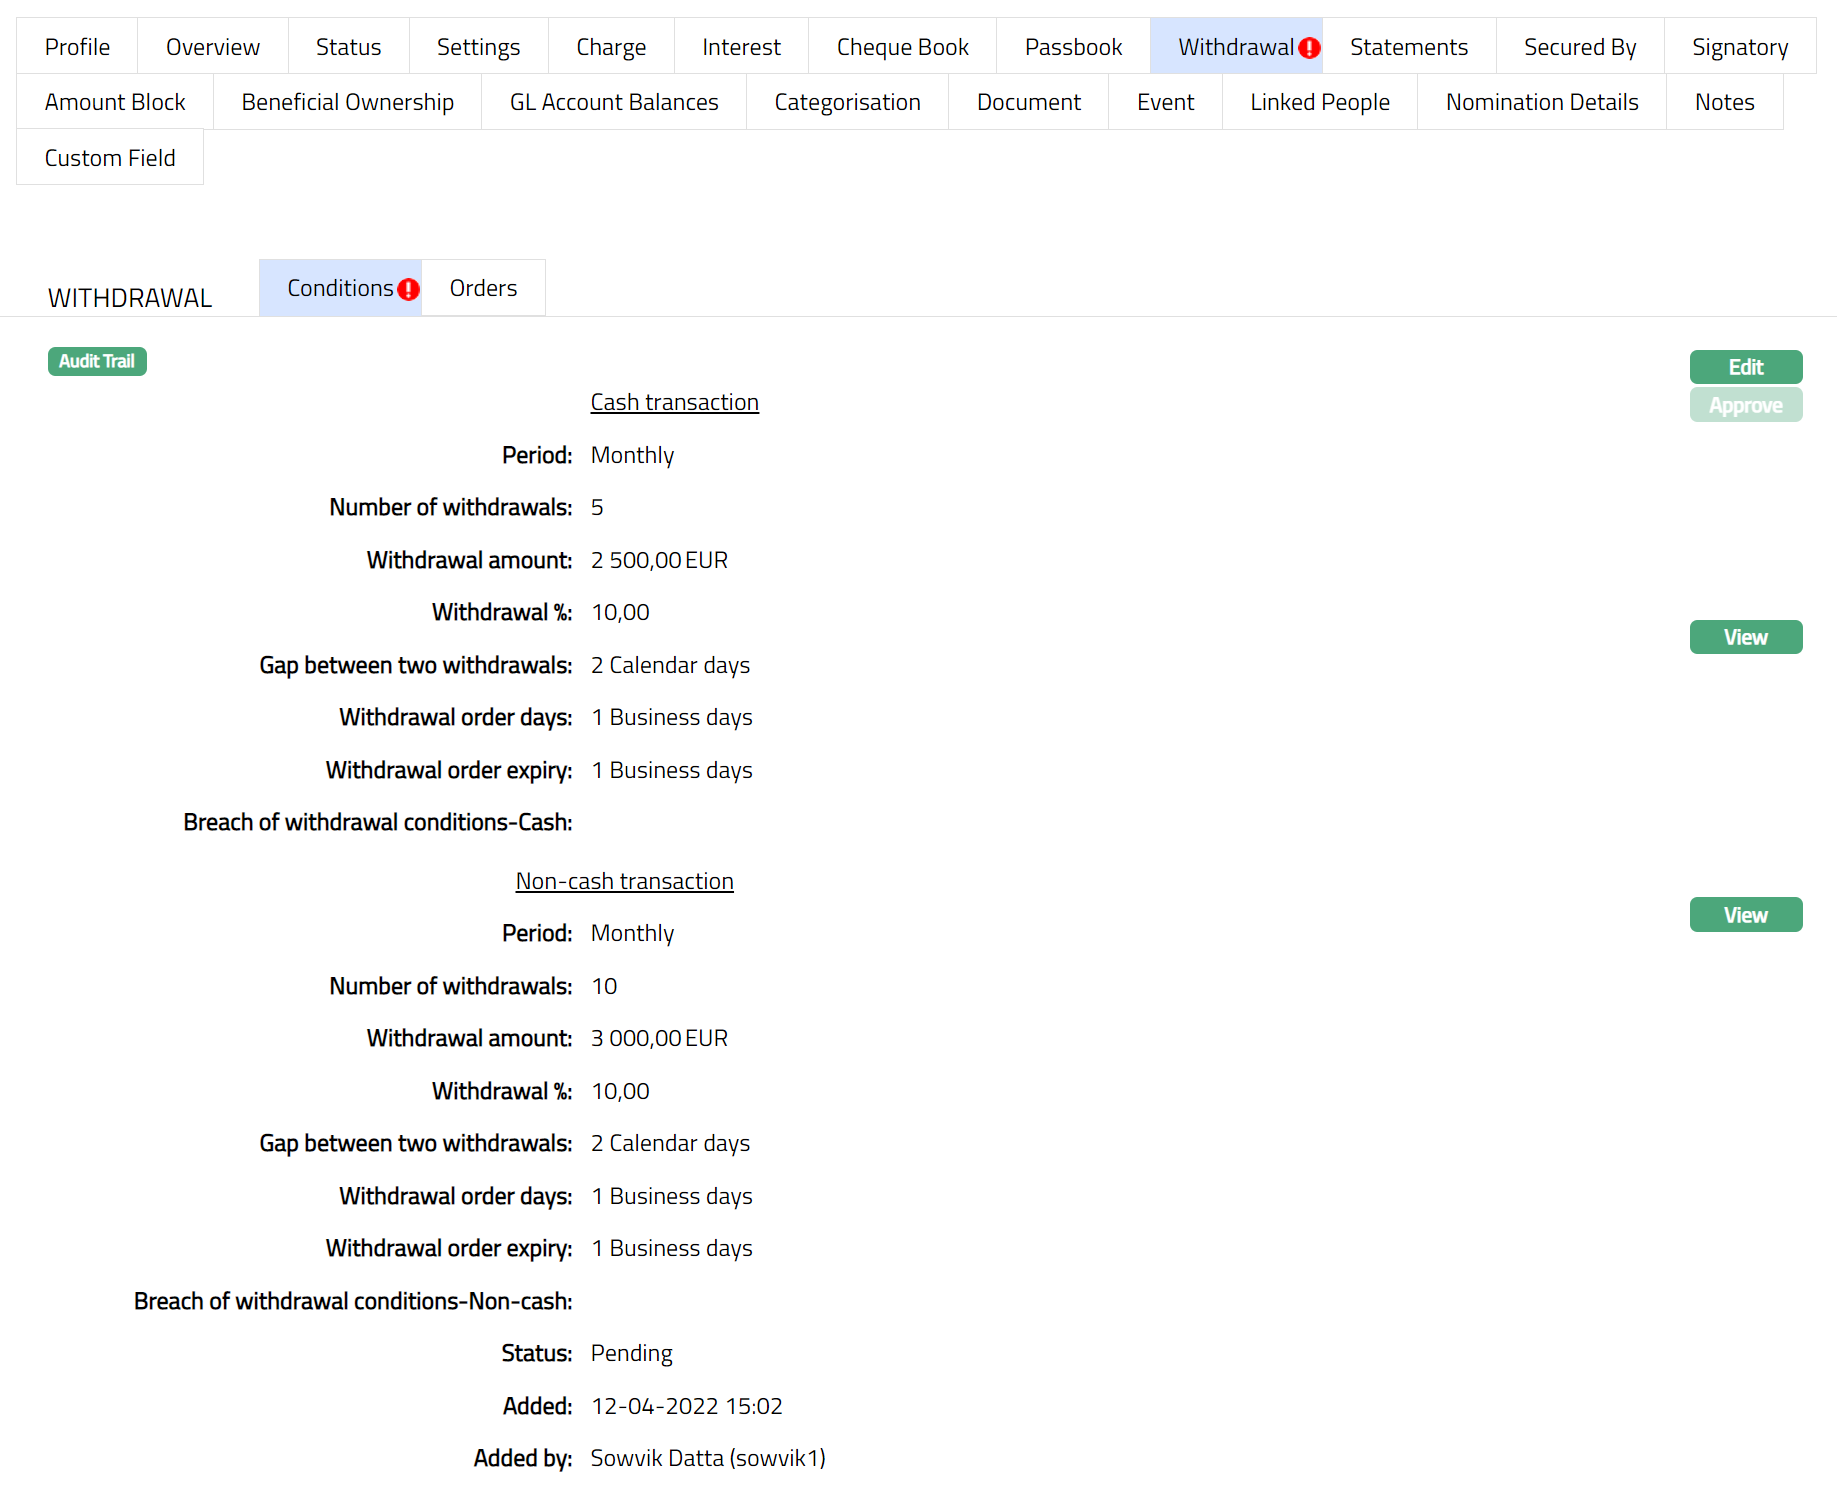Click the red warning icon beside Conditions
Screen dimensions: 1837x1489
point(408,289)
